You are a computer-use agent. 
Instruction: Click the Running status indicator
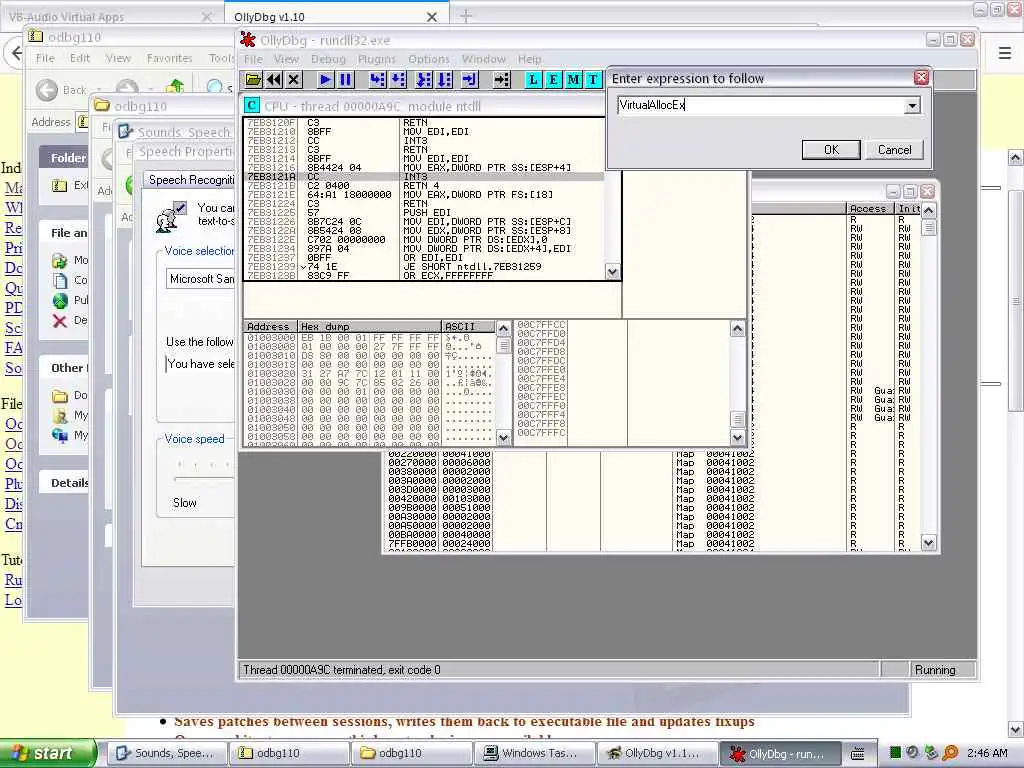942,670
